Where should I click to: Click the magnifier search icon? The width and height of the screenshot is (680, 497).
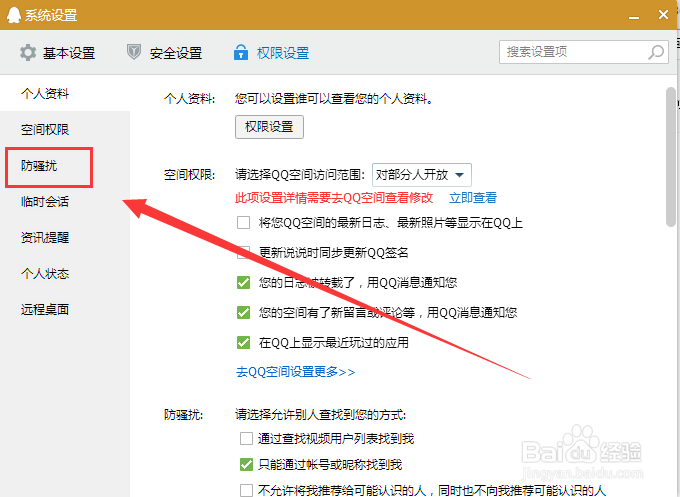(656, 52)
